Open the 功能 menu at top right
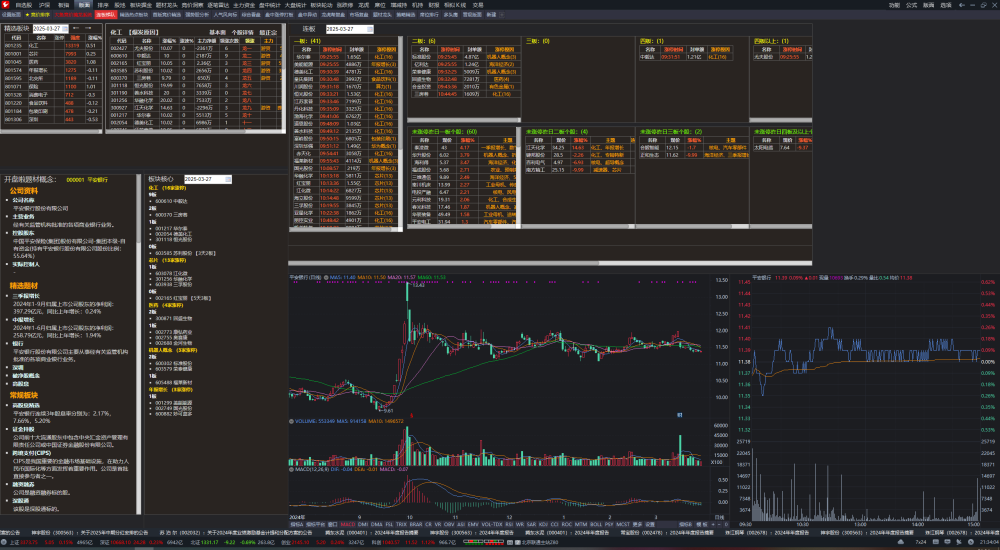 894,4
